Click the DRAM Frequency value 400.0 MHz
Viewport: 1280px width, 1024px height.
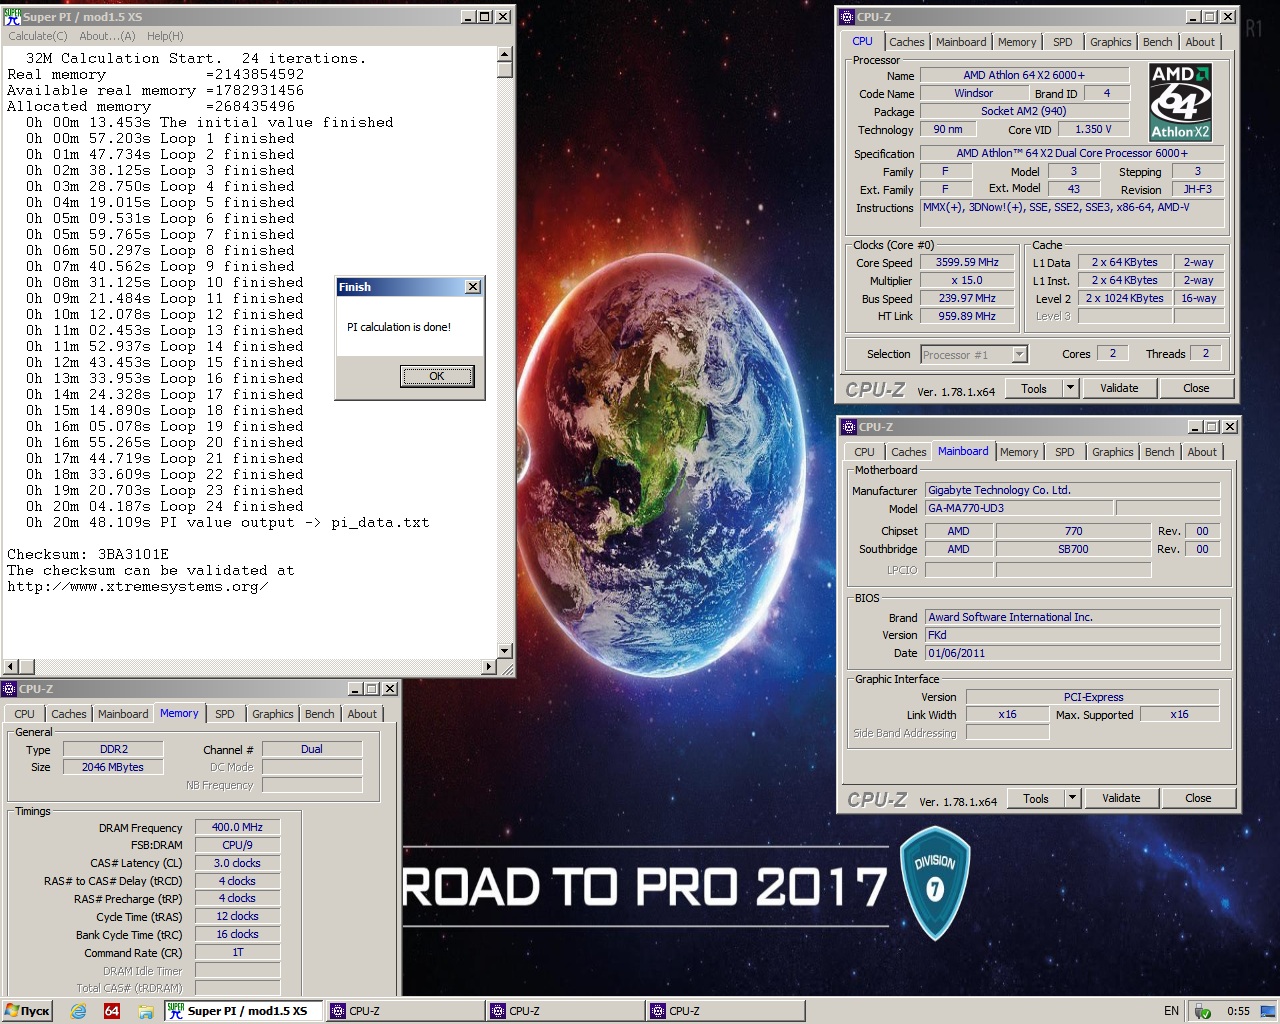[x=237, y=827]
